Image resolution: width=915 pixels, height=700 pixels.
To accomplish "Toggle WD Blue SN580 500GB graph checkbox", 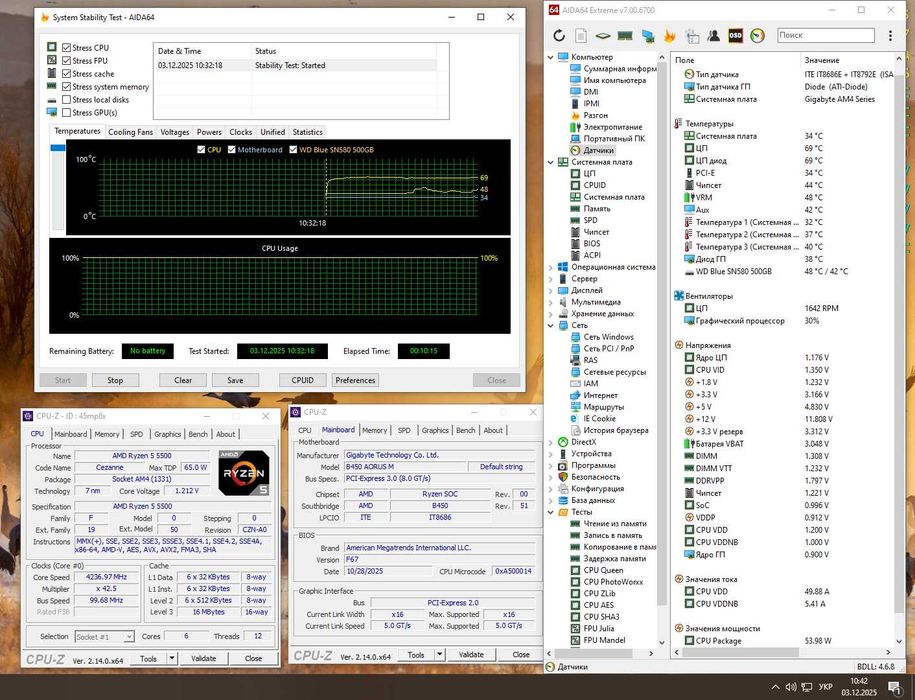I will [293, 149].
